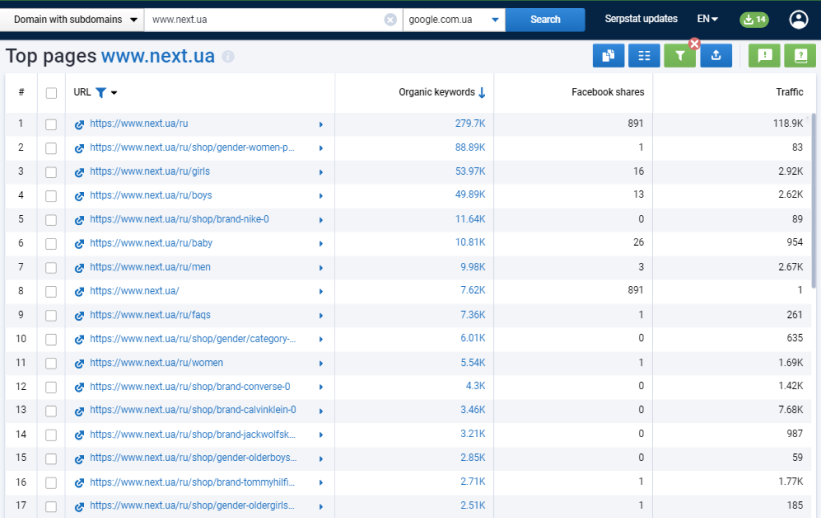The height and width of the screenshot is (518, 821).
Task: Click the copy/duplicate report icon button
Action: pos(608,56)
